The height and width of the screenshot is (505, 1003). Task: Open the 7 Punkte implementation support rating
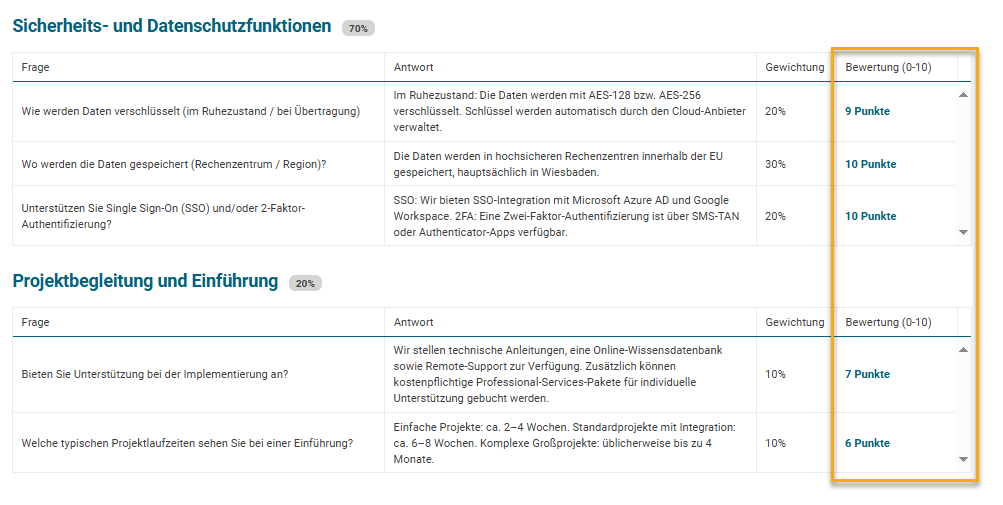point(867,374)
